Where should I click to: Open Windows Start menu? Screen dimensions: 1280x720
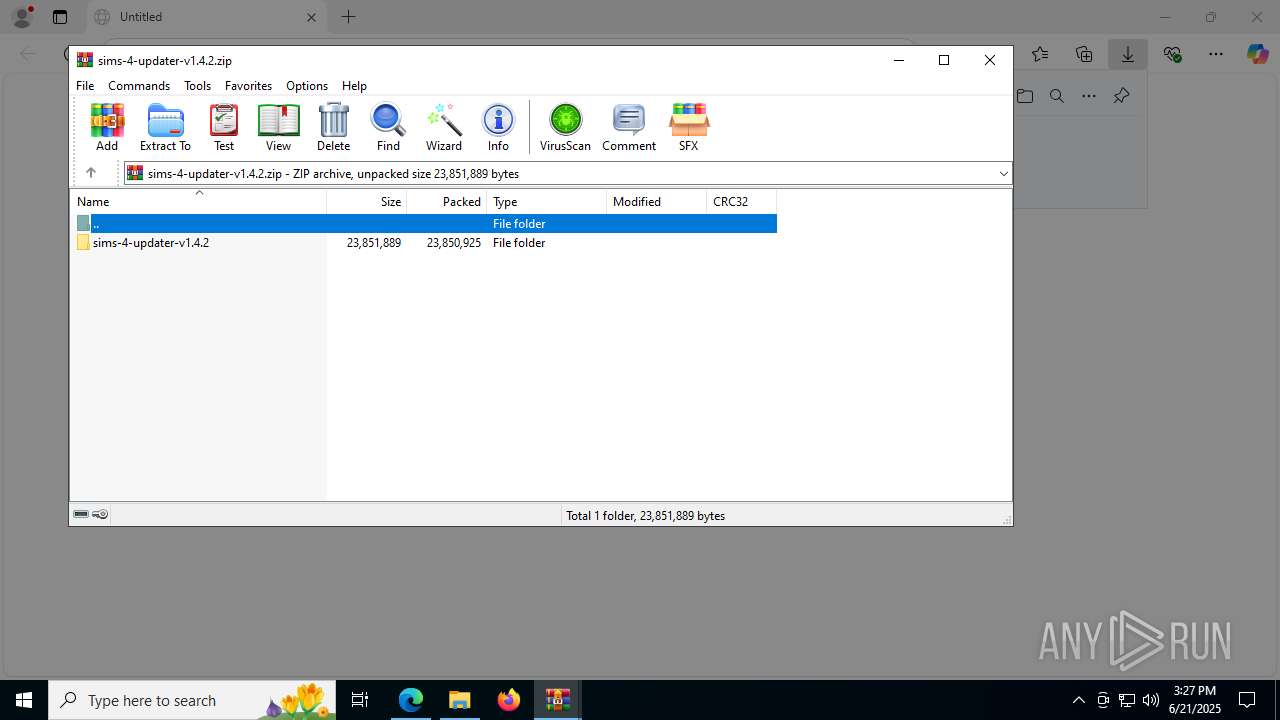[x=24, y=700]
